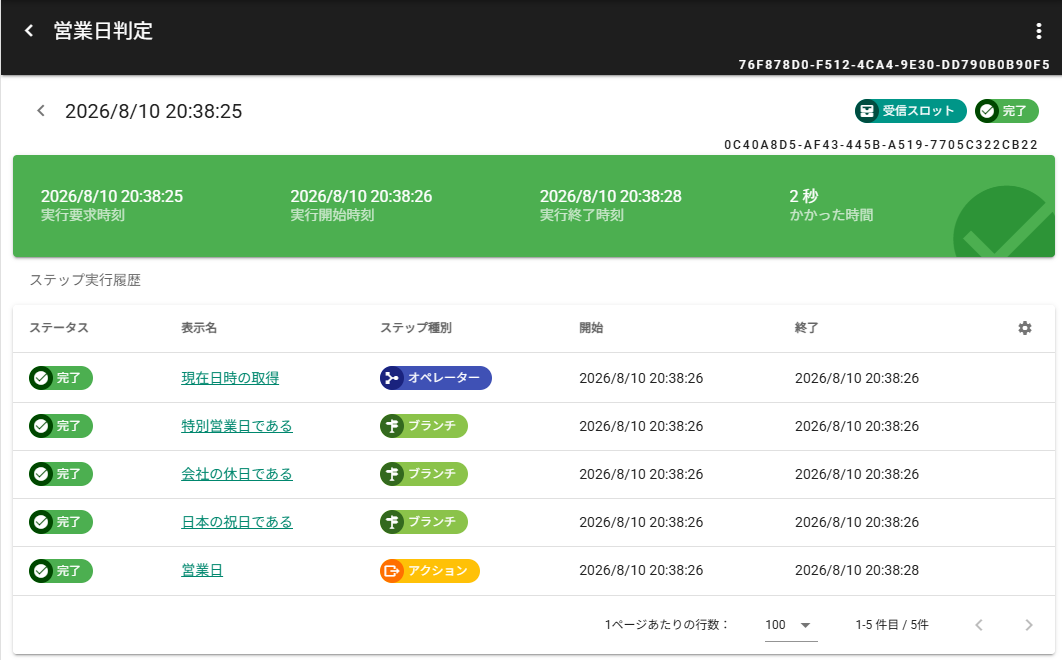Click ブランチ badge in 特別営業日である row
Image resolution: width=1062 pixels, height=660 pixels.
tap(424, 426)
